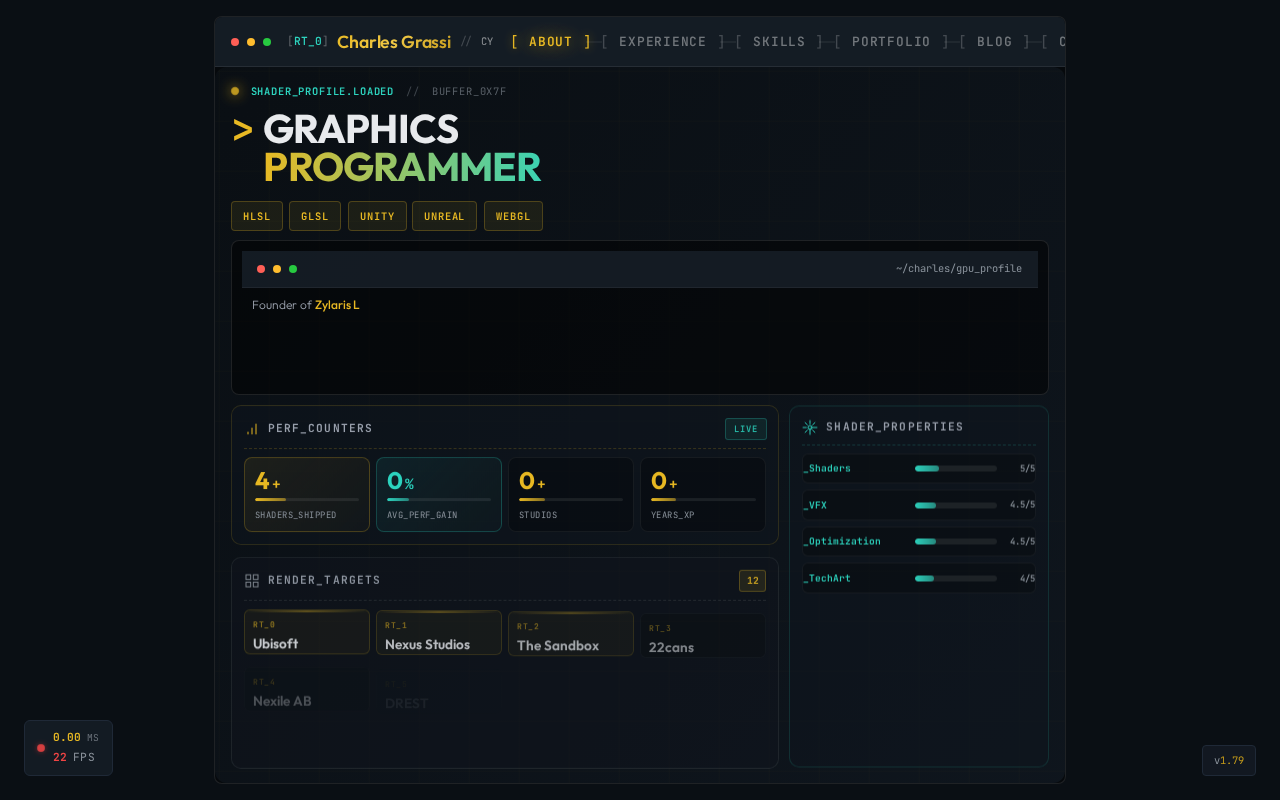Select the Ubisoft render target card
Screen dimensions: 1280x800
coord(307,633)
